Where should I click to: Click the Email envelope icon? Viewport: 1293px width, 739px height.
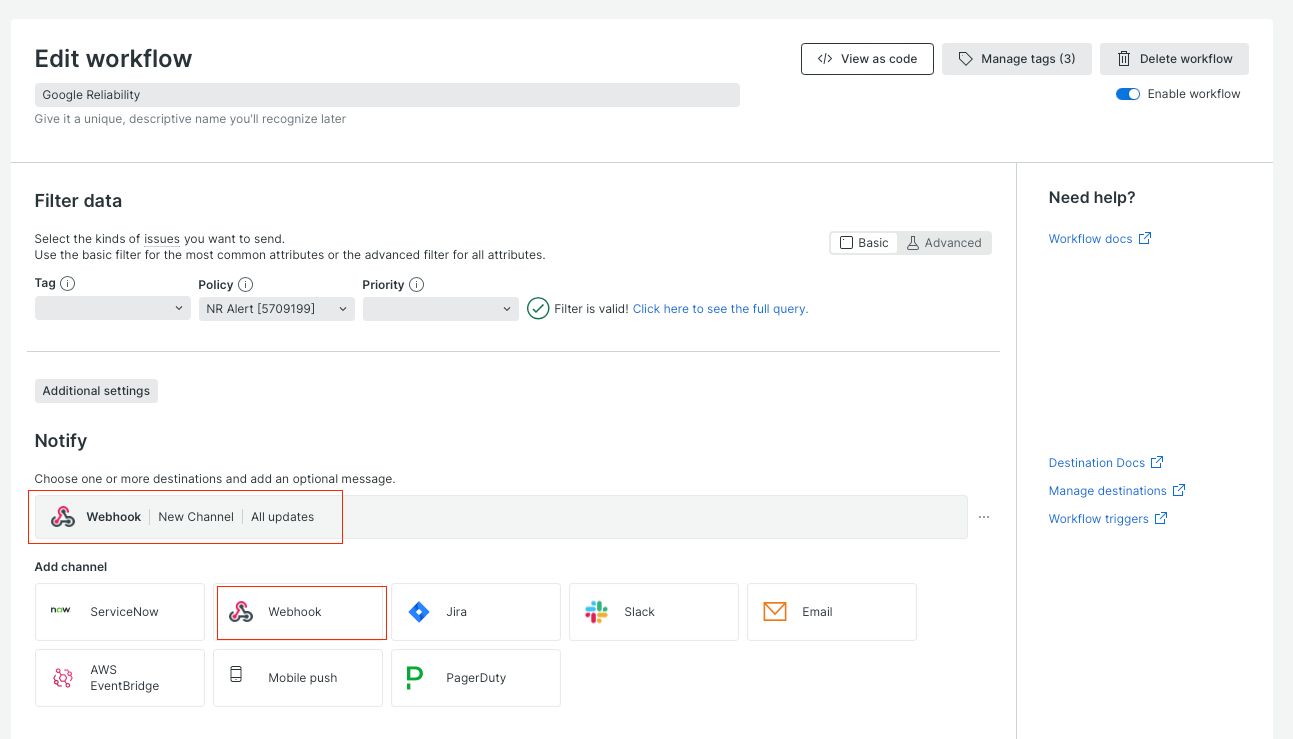coord(775,612)
